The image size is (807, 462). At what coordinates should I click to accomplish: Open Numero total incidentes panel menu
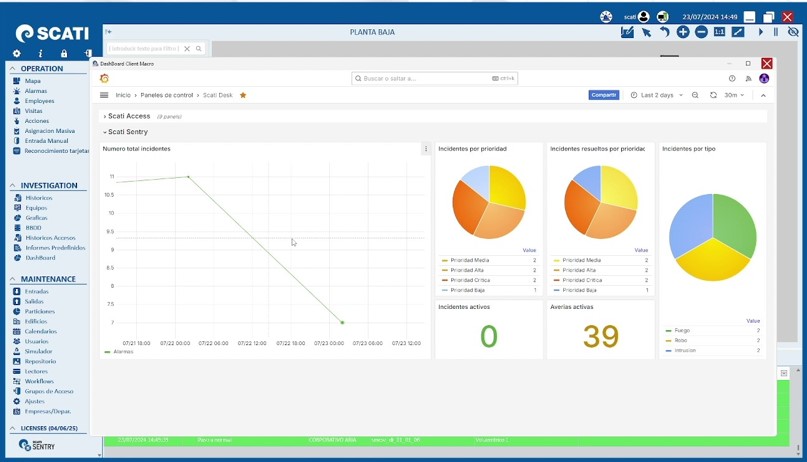(x=426, y=149)
